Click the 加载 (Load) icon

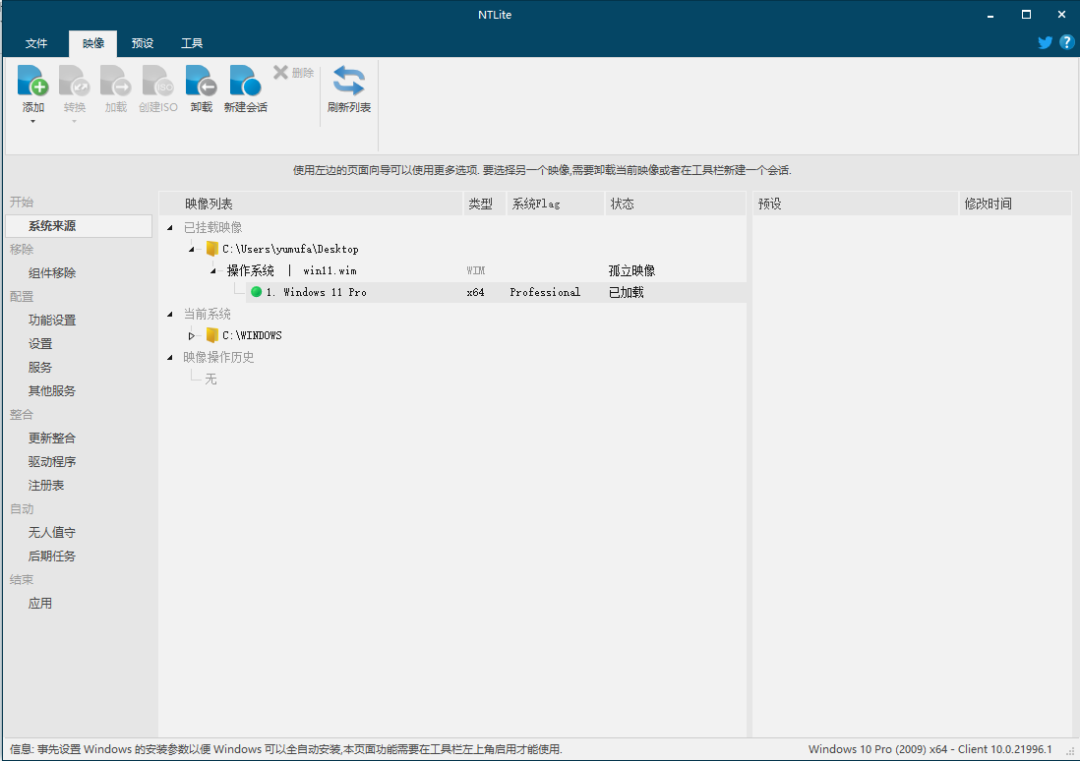(x=116, y=88)
